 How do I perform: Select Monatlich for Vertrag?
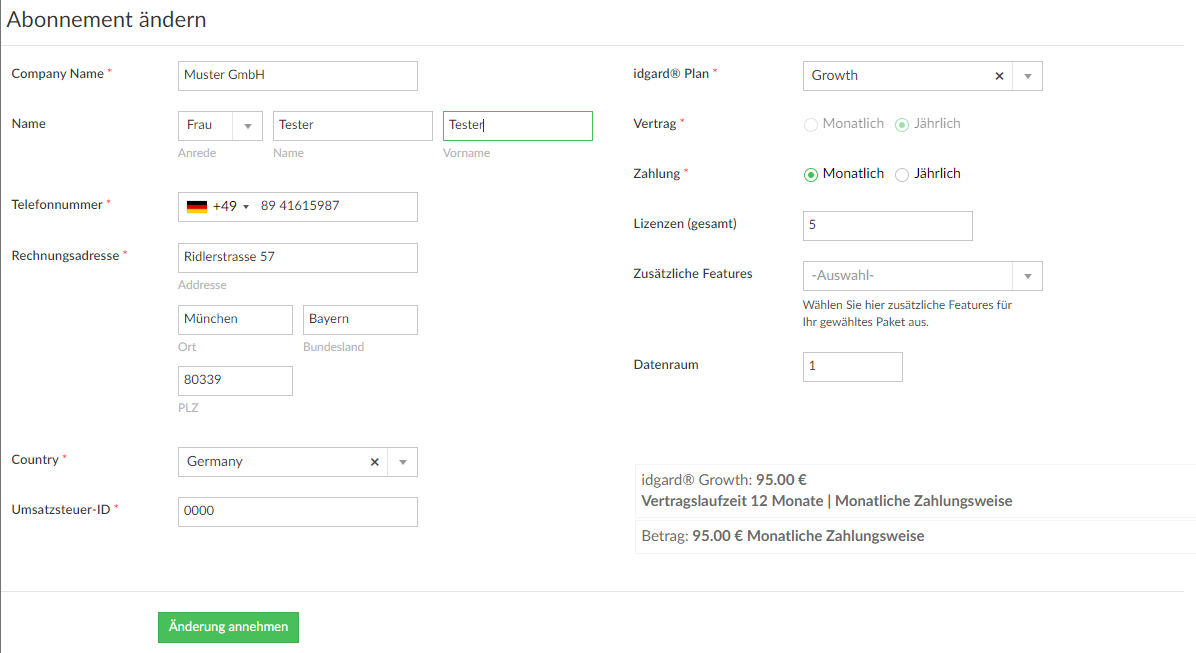811,124
